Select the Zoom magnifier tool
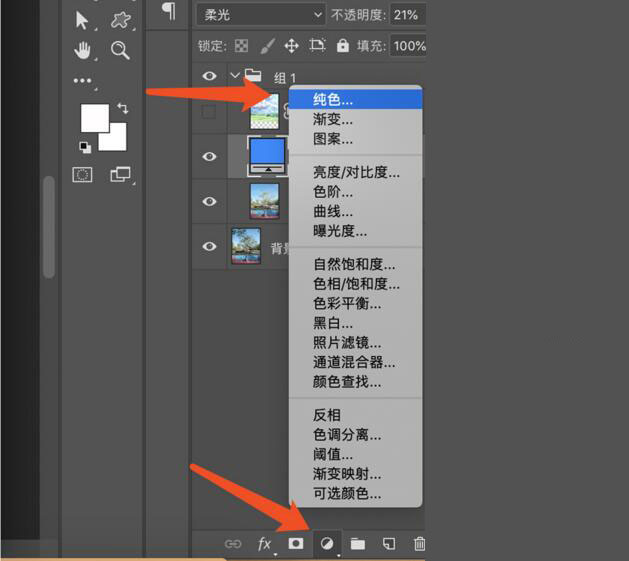 point(120,50)
